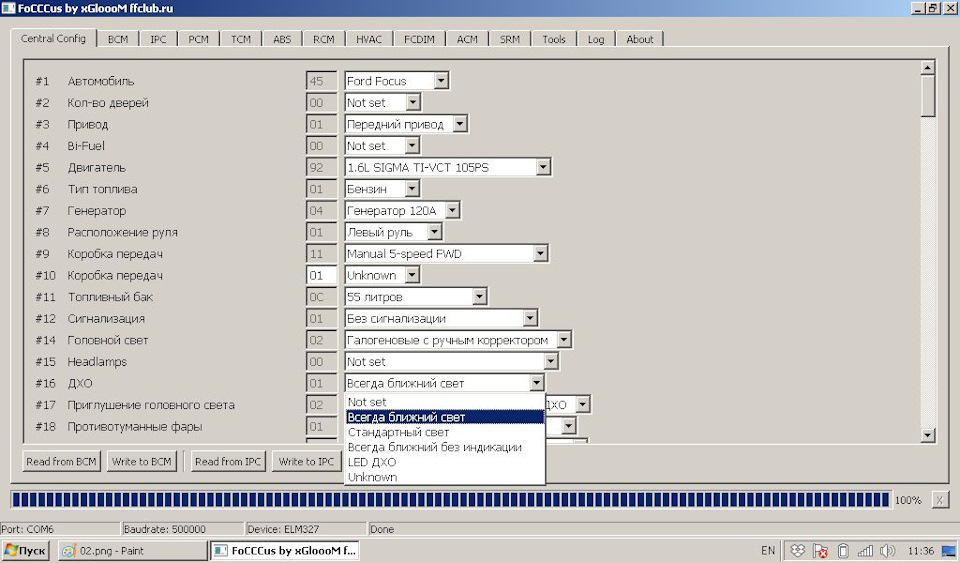Switch to 02.png - Paint taskbar window
This screenshot has width=960, height=563.
[132, 551]
